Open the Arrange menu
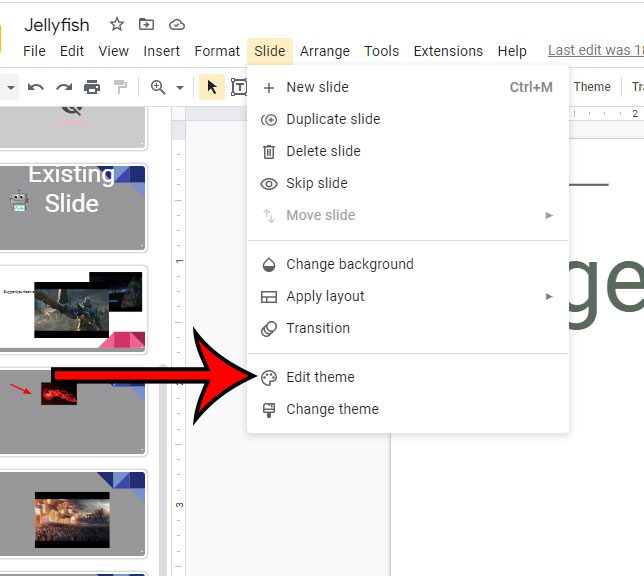 pyautogui.click(x=325, y=51)
